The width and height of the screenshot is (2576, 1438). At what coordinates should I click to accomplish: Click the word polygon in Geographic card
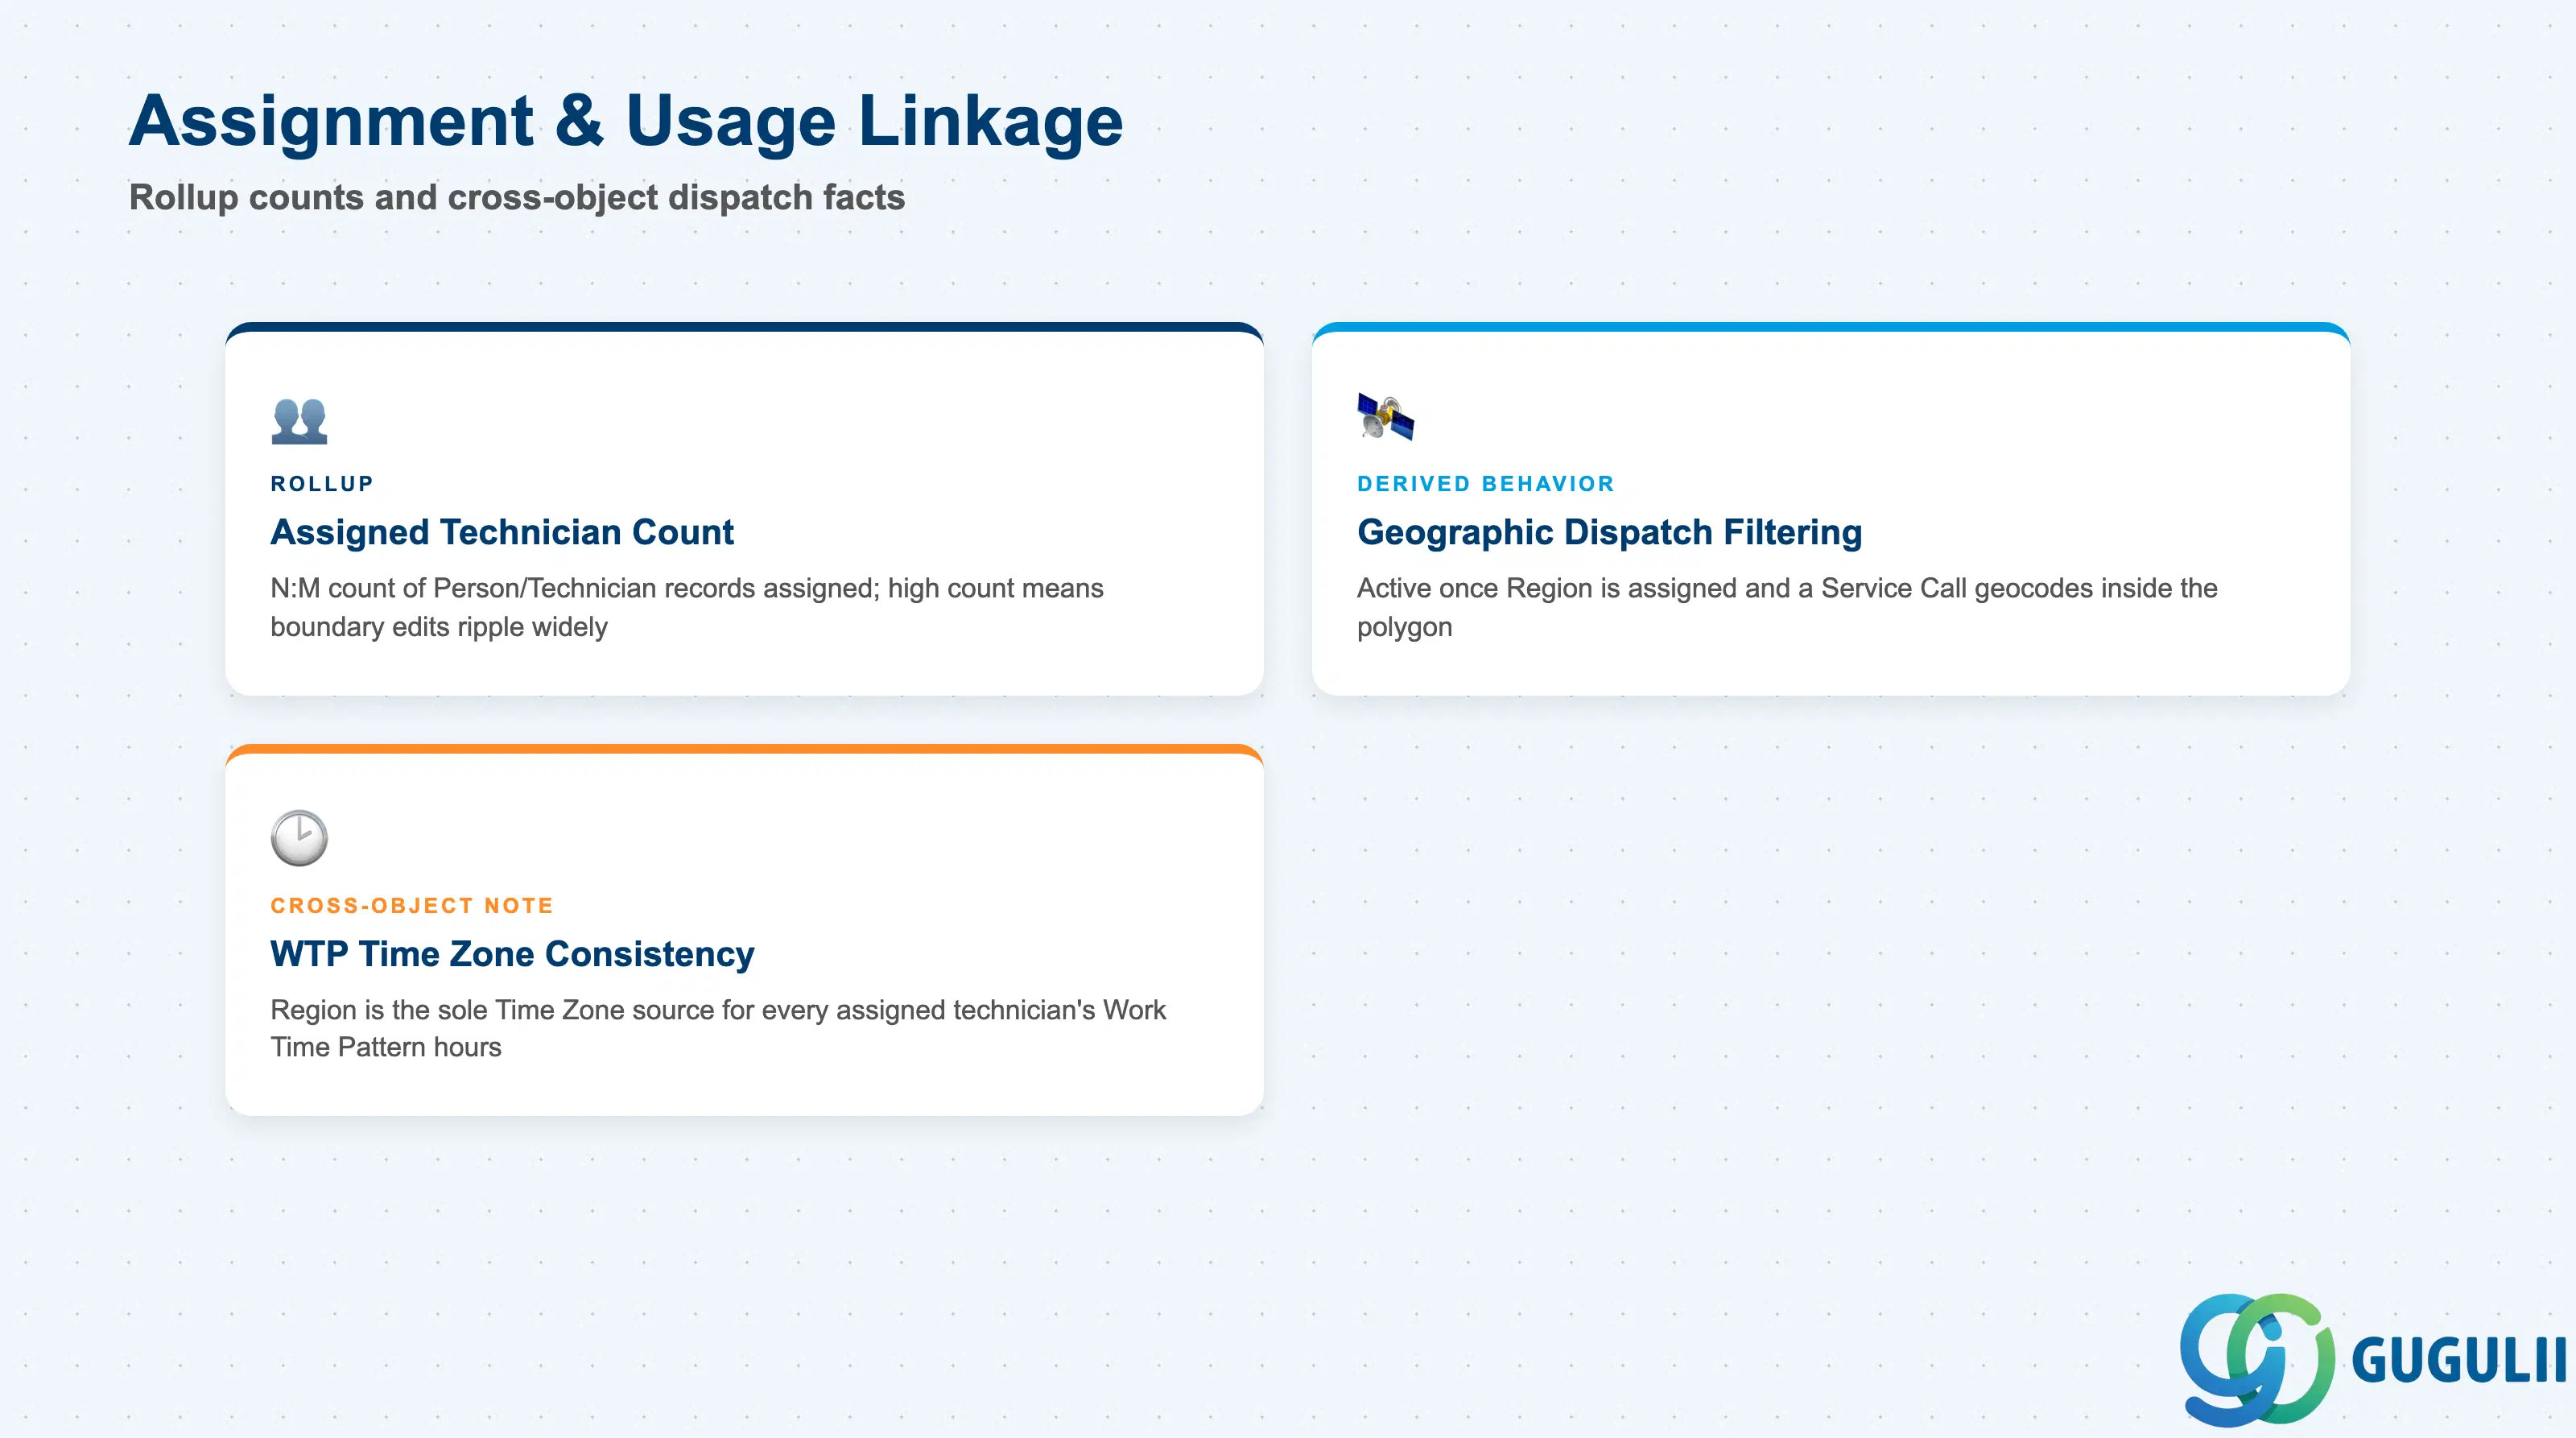coord(1404,628)
